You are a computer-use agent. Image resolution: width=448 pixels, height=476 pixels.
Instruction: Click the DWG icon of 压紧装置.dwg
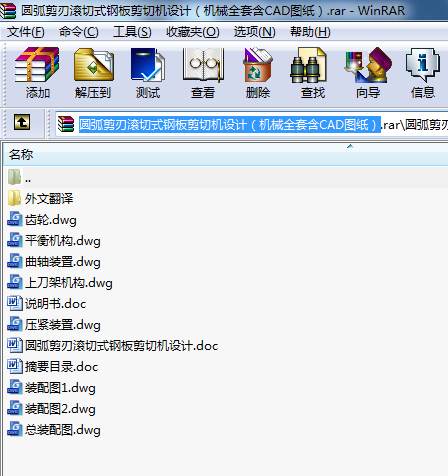click(15, 324)
